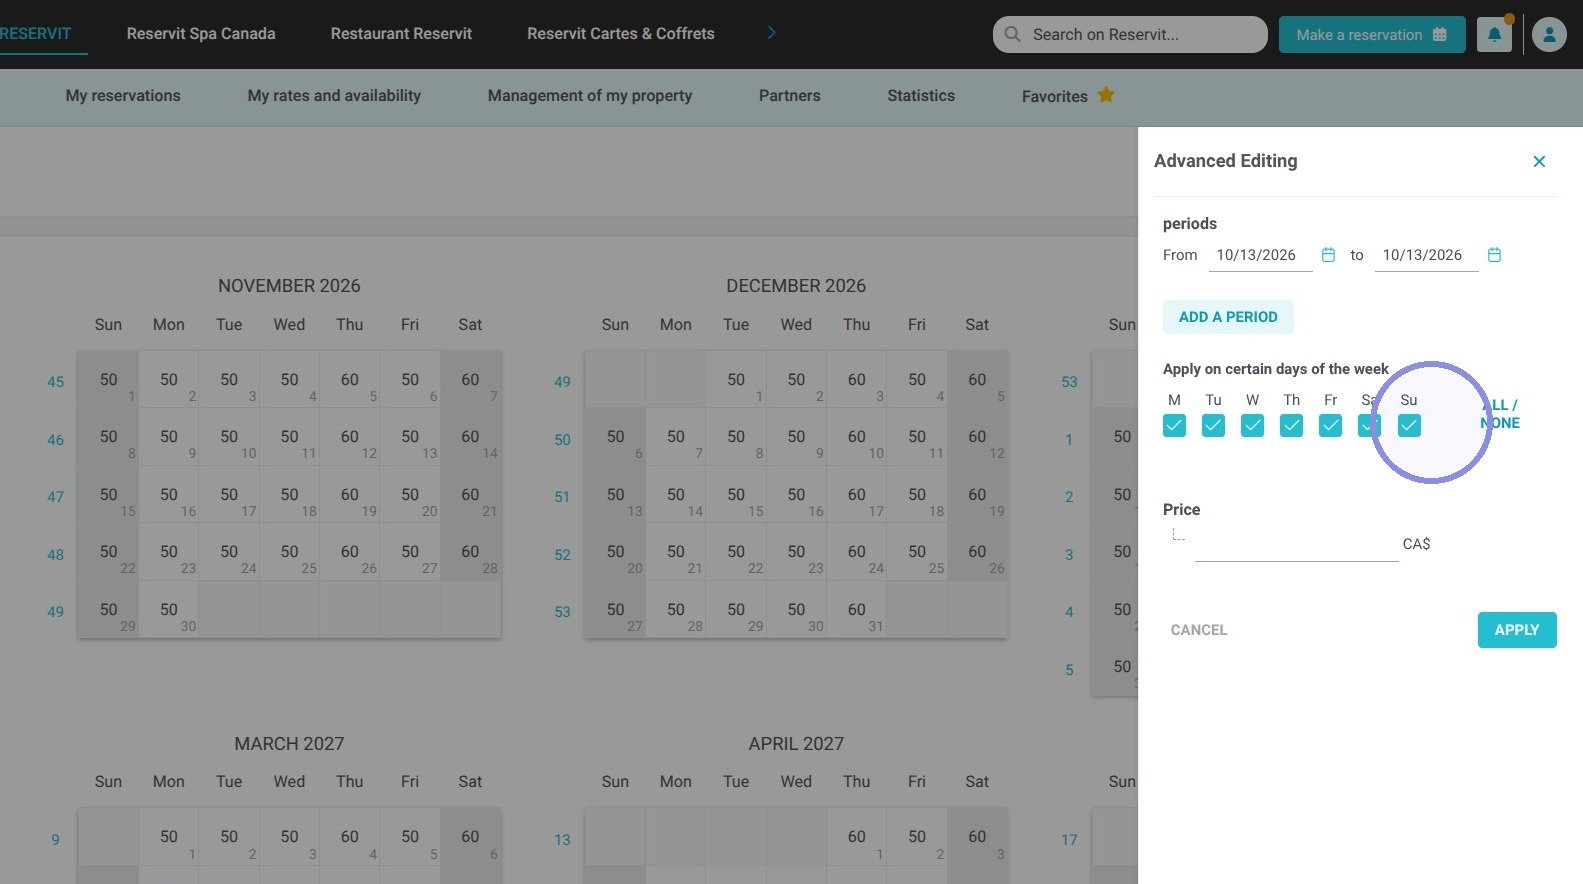The width and height of the screenshot is (1583, 884).
Task: Click the From date field
Action: coord(1259,255)
